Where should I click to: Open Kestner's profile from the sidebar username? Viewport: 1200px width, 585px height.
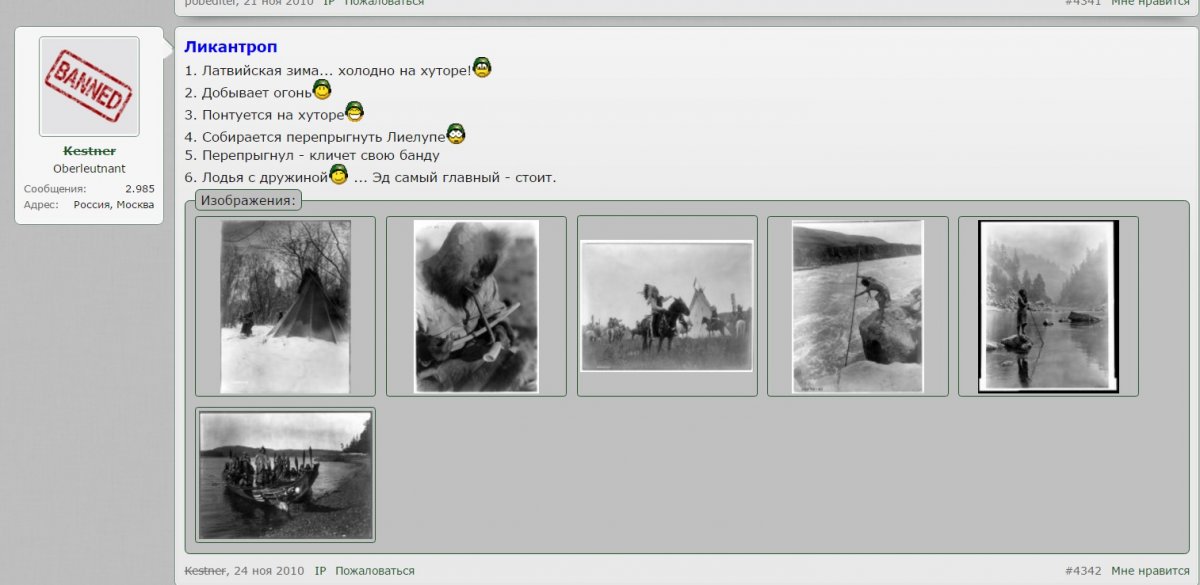coord(89,151)
